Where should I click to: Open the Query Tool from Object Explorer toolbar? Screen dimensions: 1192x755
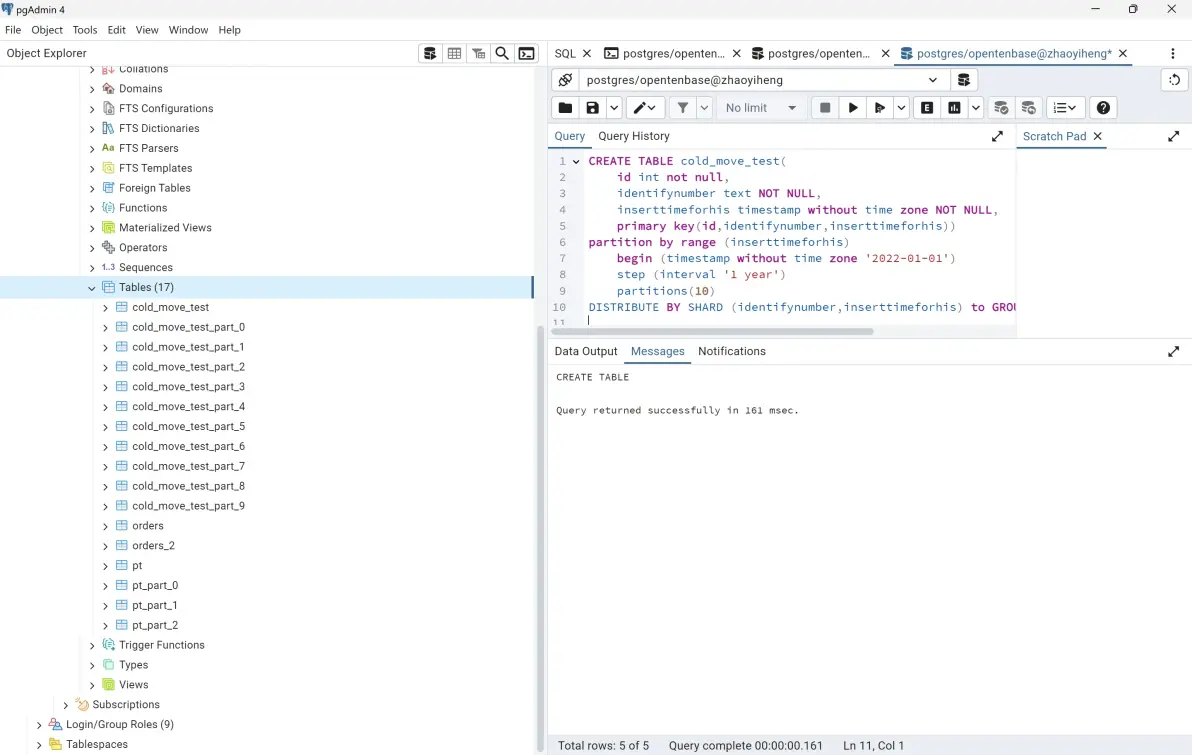pyautogui.click(x=430, y=53)
